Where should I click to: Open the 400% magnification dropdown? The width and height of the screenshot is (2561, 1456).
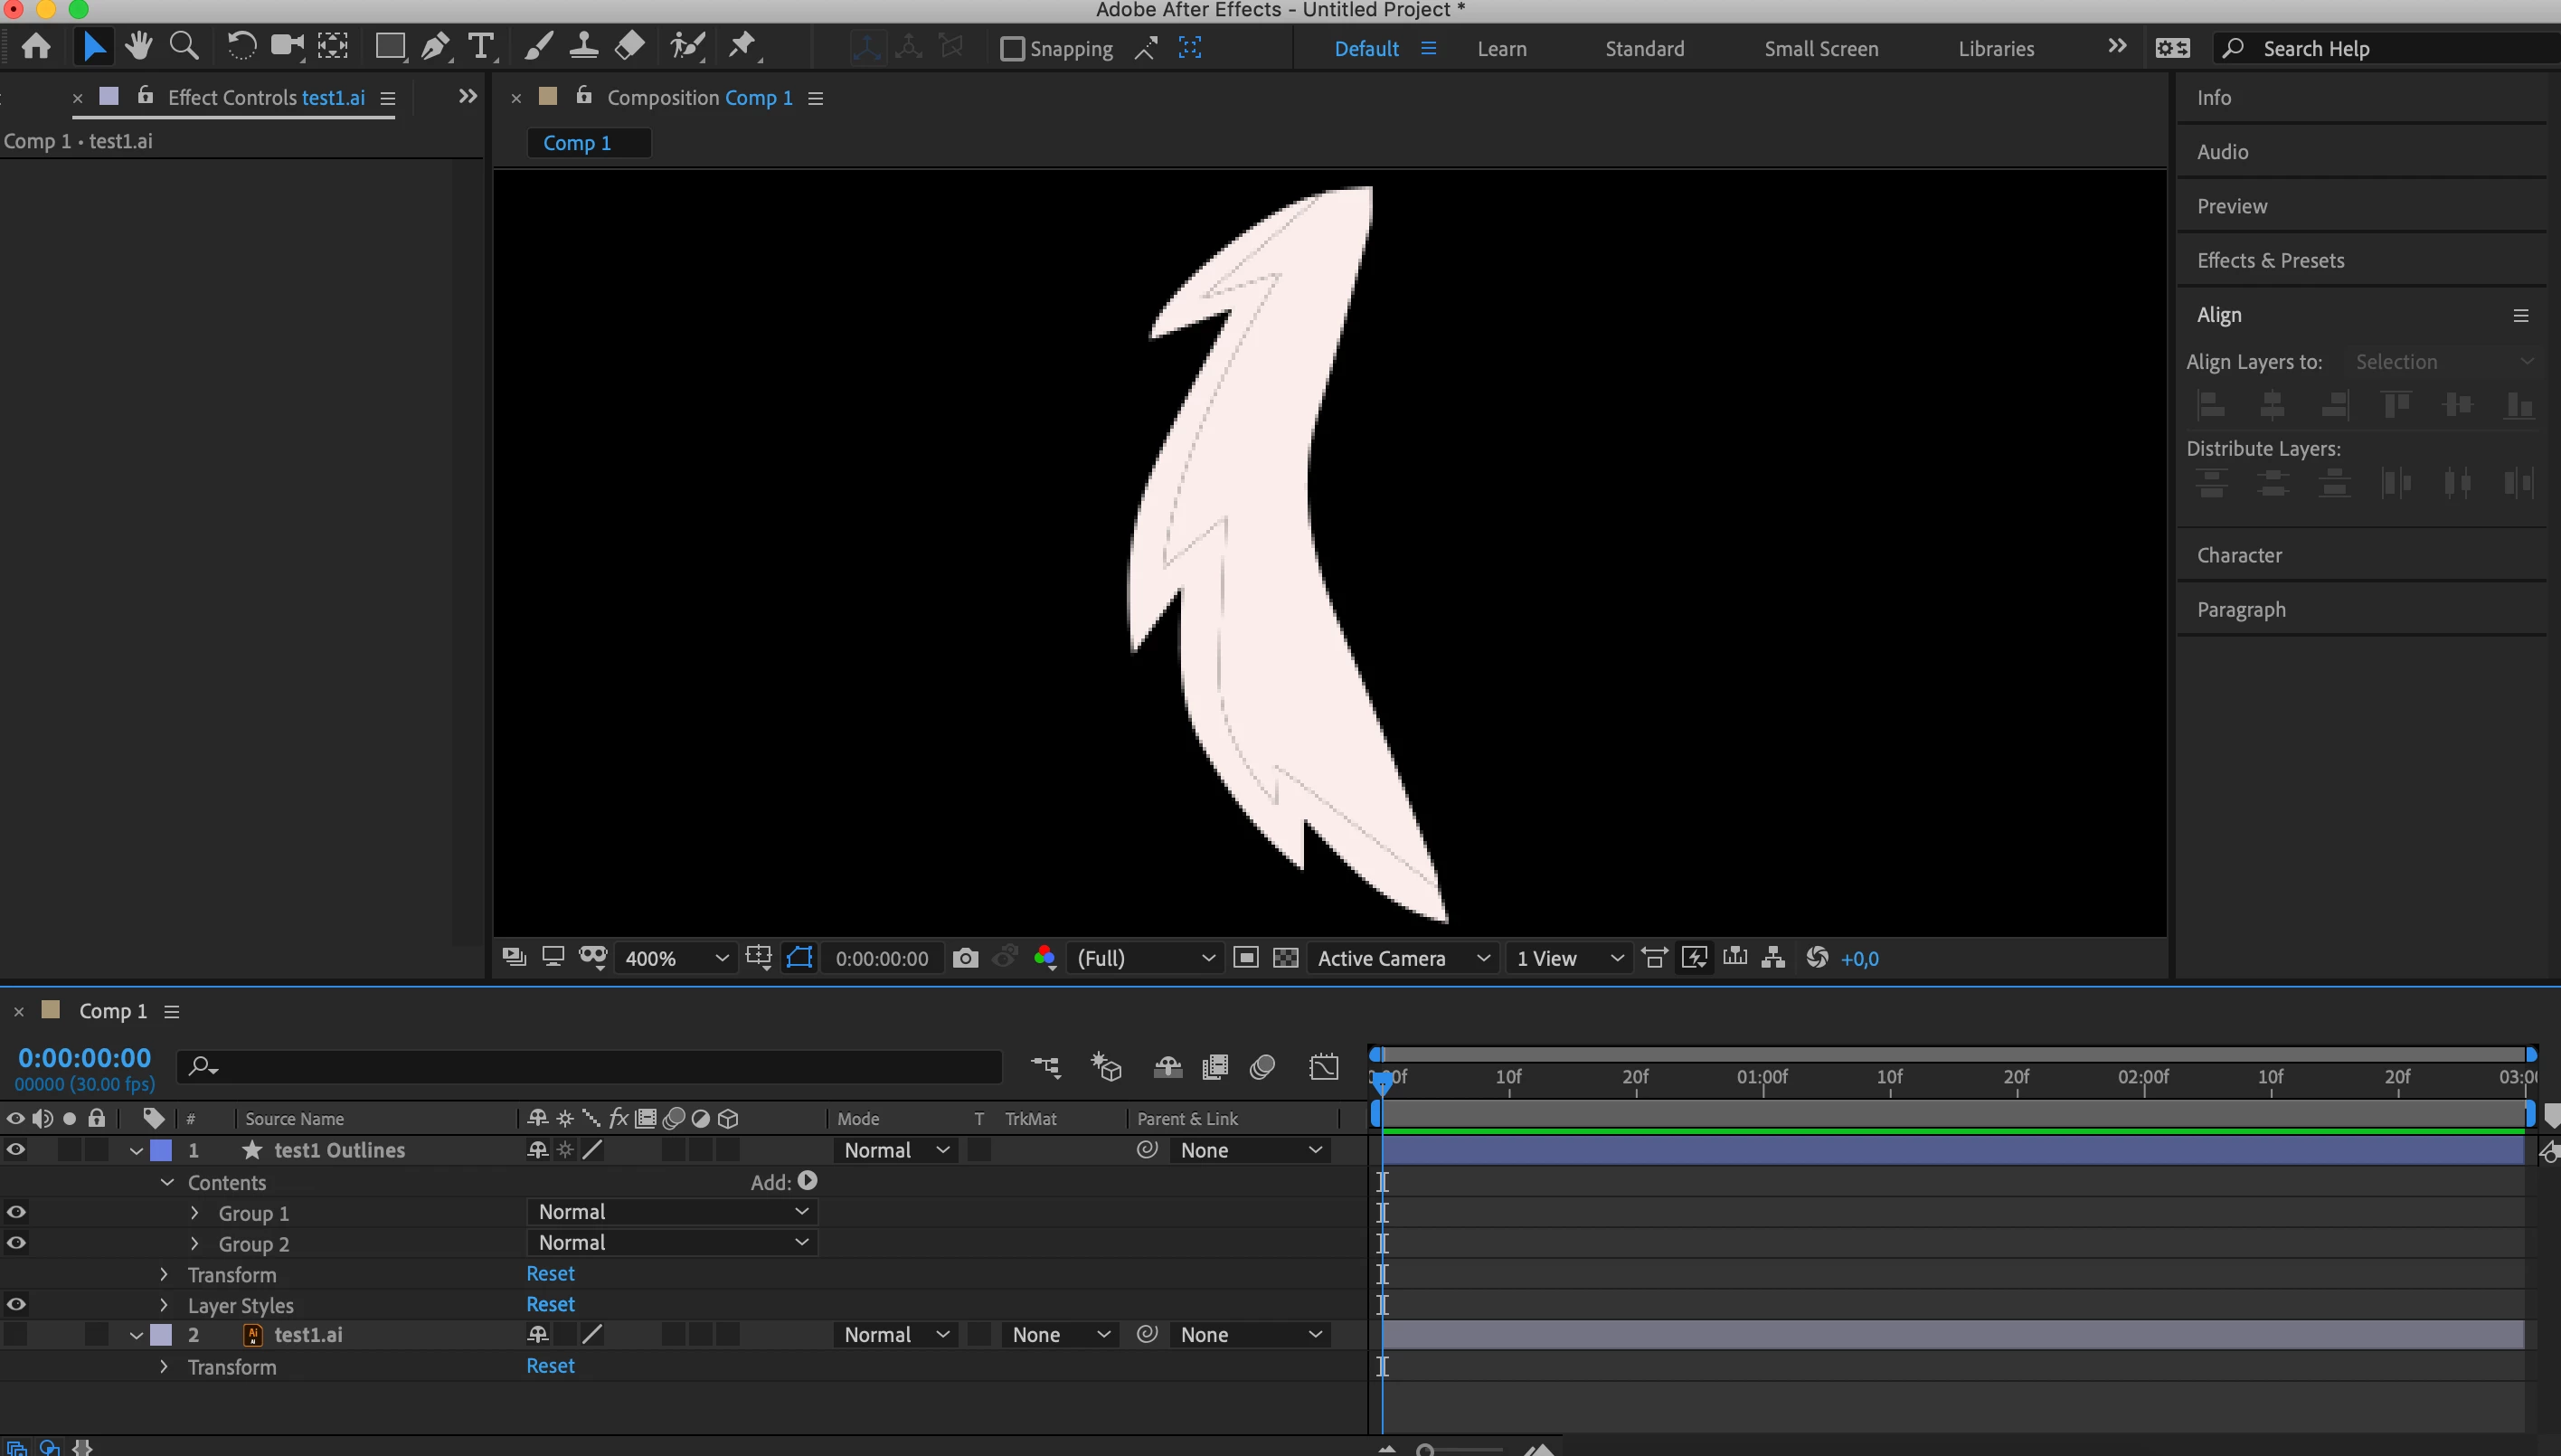click(676, 958)
